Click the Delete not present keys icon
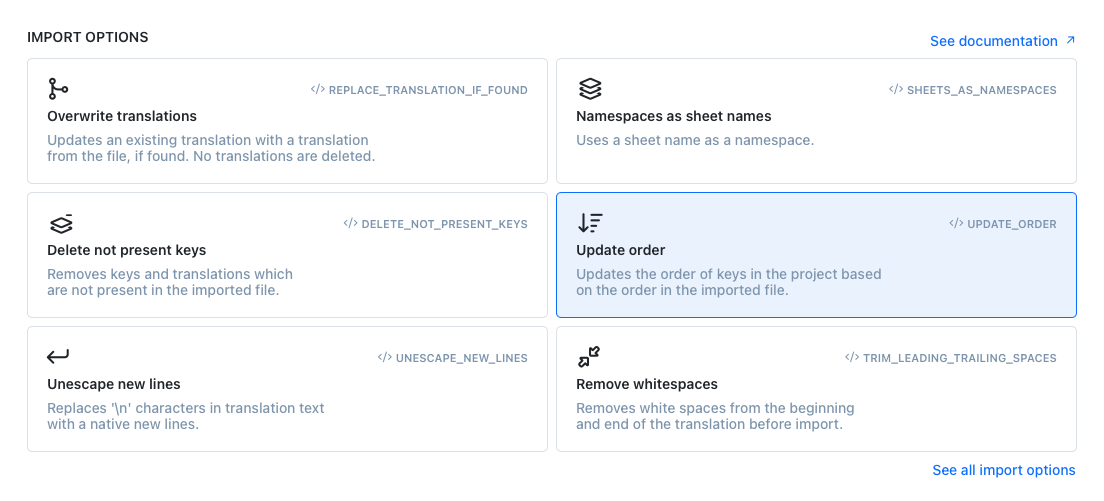 (61, 224)
